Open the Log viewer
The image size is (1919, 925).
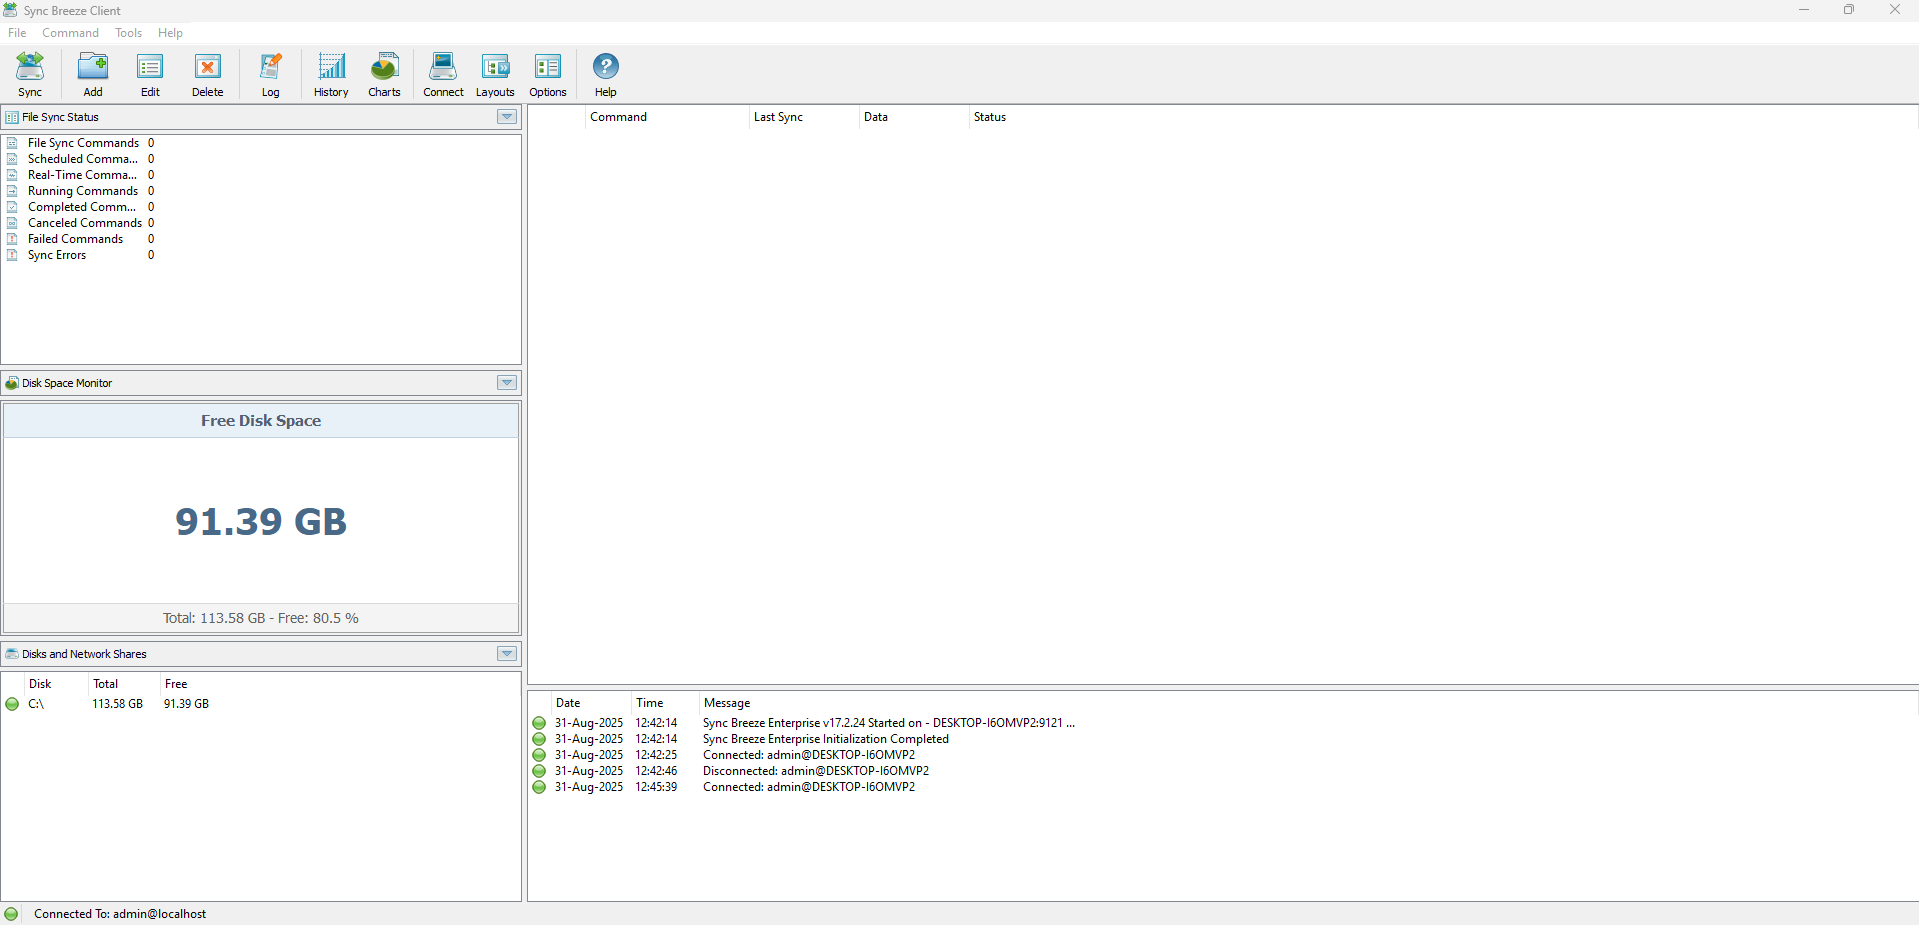pyautogui.click(x=271, y=75)
